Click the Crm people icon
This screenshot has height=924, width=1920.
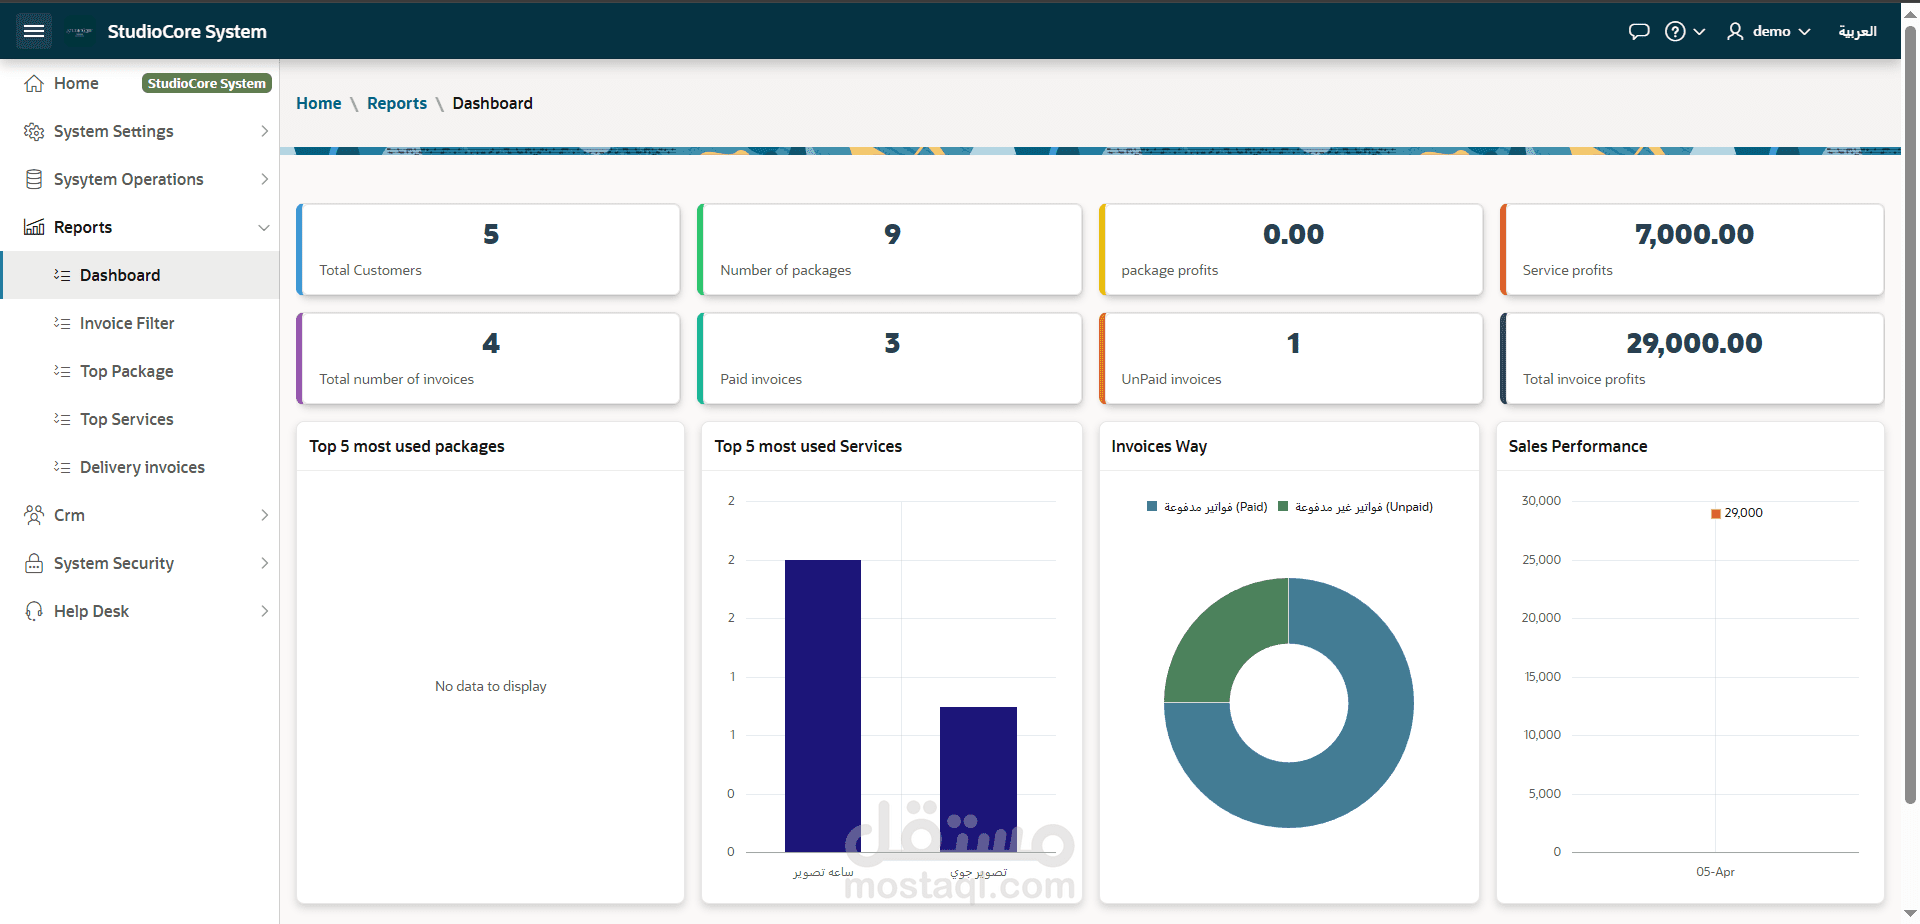click(x=34, y=515)
